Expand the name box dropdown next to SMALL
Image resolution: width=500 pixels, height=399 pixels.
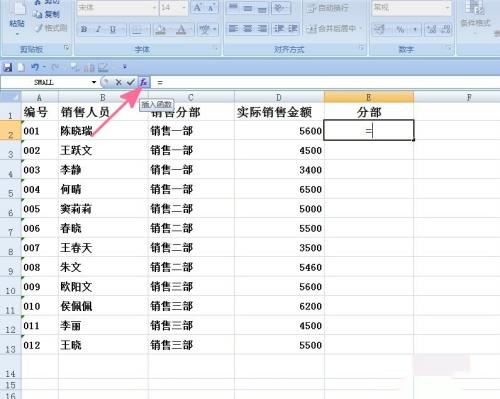(x=94, y=82)
